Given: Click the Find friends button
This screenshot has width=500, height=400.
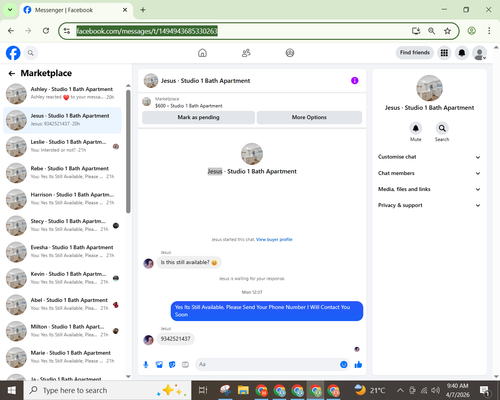Looking at the screenshot, I should click(x=415, y=53).
